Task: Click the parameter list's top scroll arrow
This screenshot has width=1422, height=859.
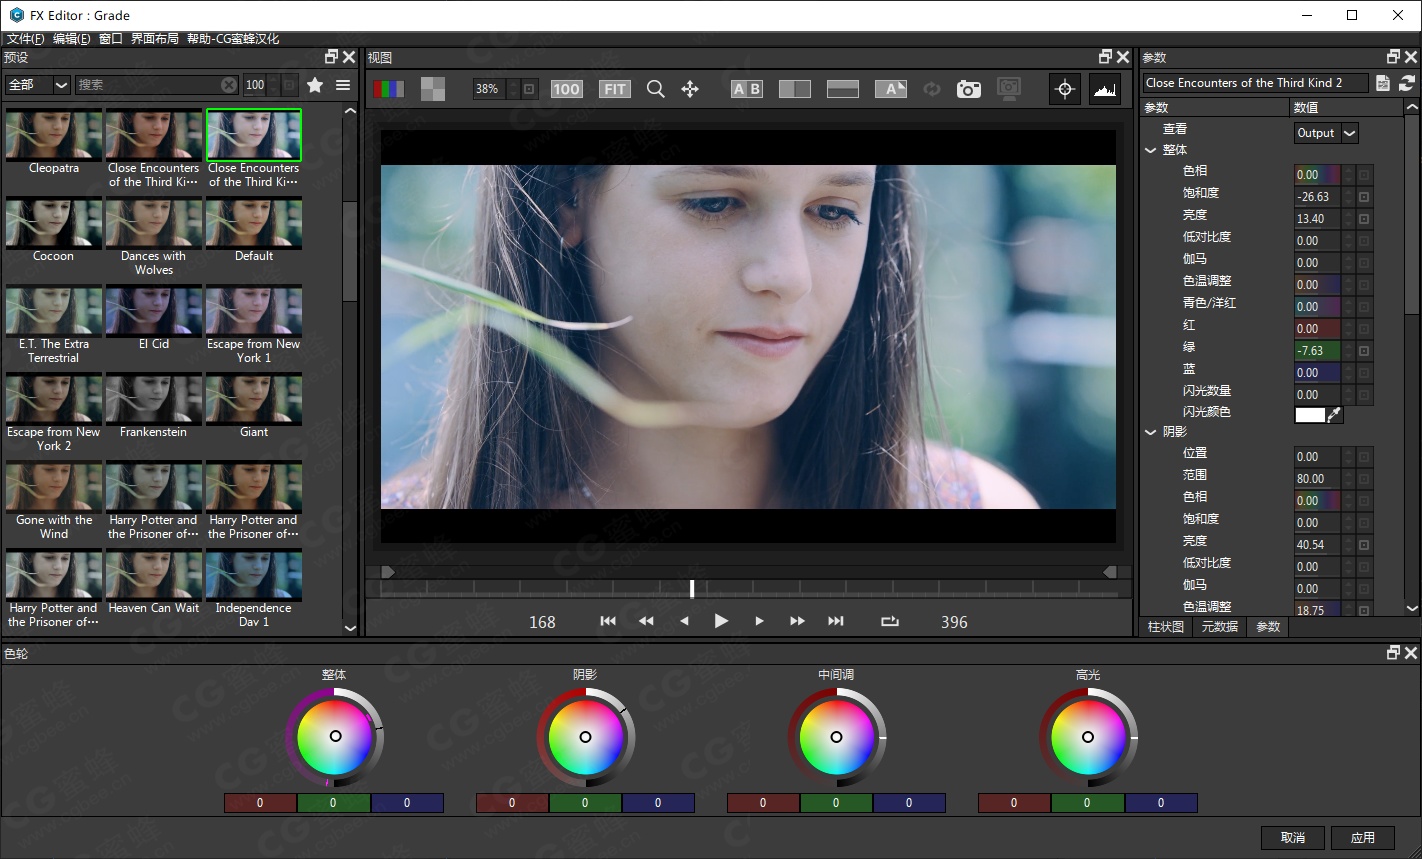Action: pos(1412,107)
